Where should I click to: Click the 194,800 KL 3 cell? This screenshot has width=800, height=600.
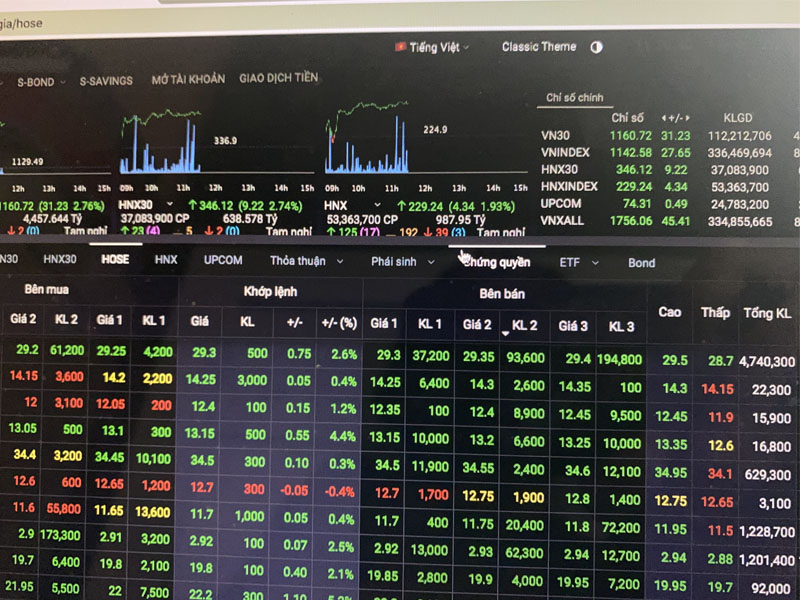click(x=619, y=360)
